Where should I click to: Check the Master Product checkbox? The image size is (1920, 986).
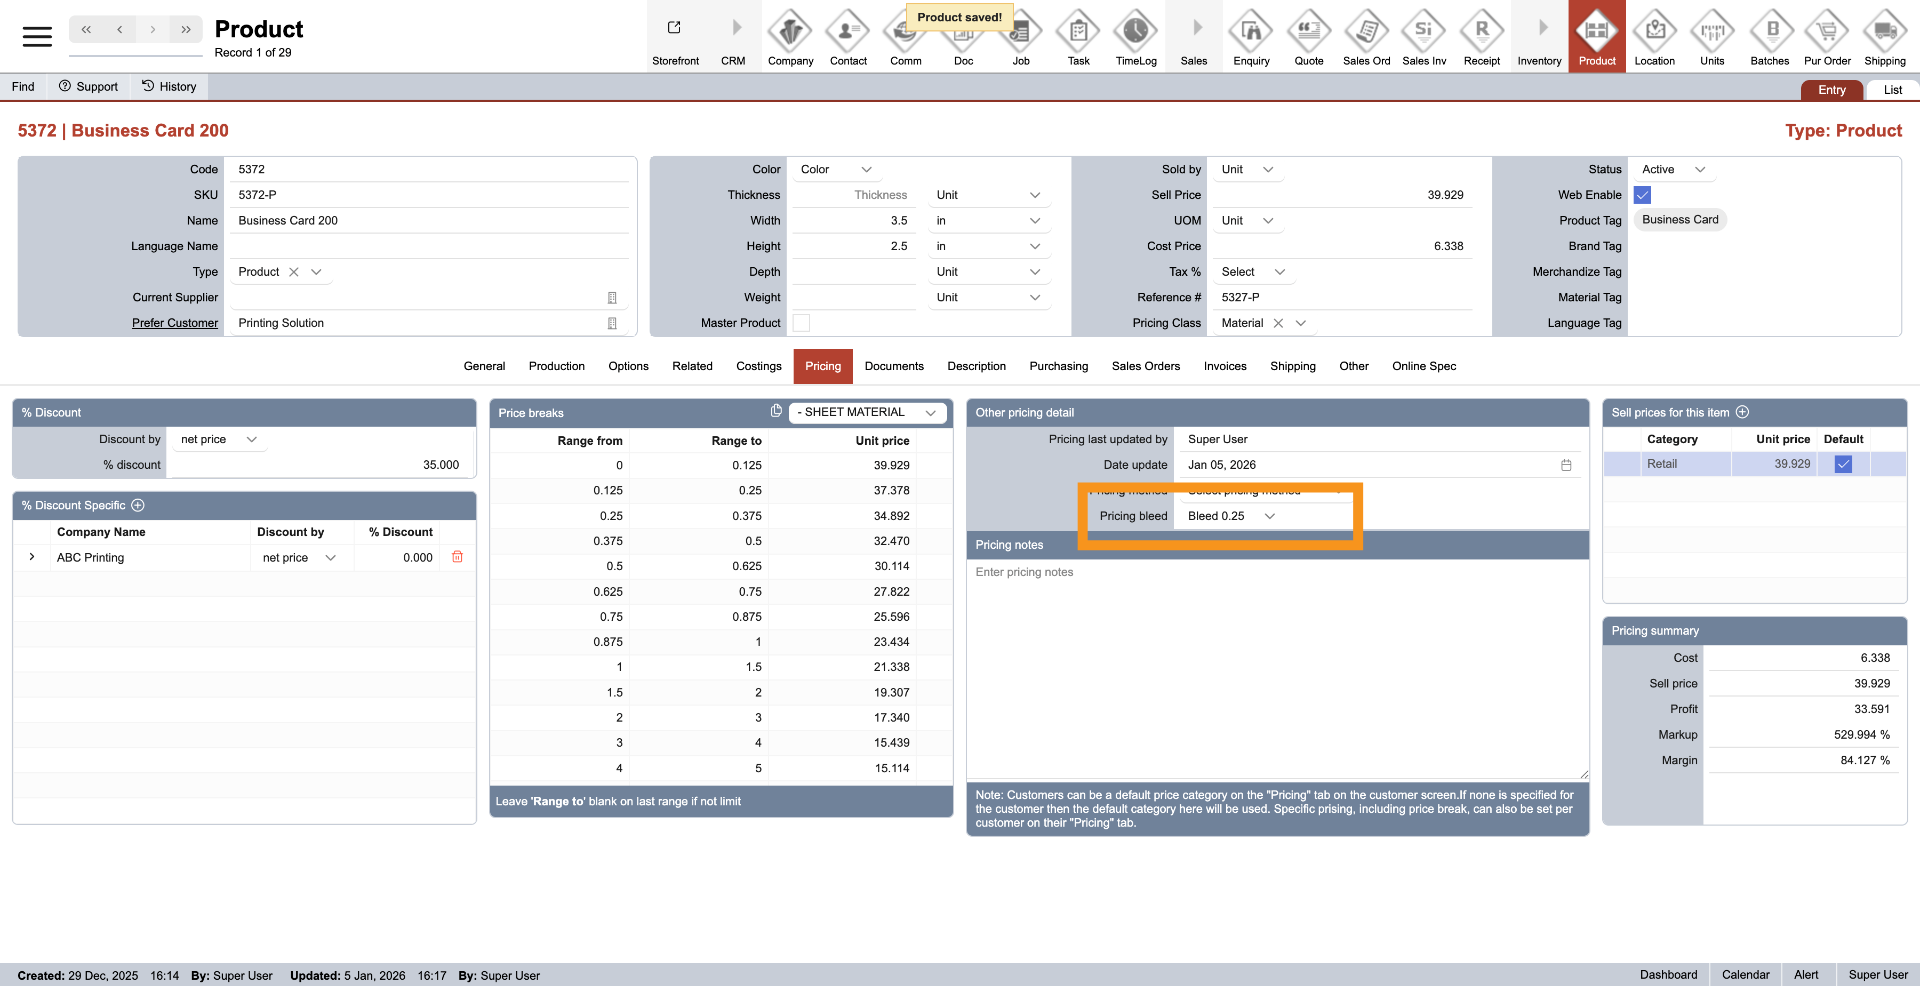801,323
